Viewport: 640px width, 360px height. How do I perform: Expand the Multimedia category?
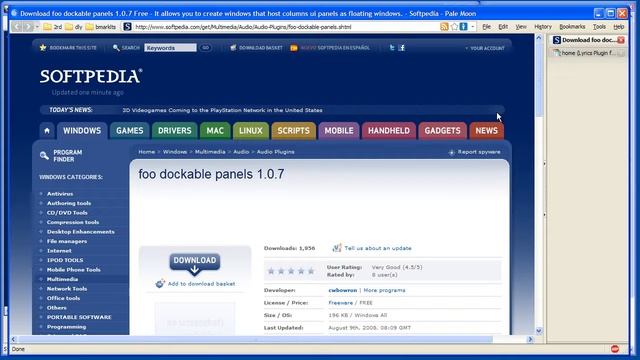coord(62,279)
